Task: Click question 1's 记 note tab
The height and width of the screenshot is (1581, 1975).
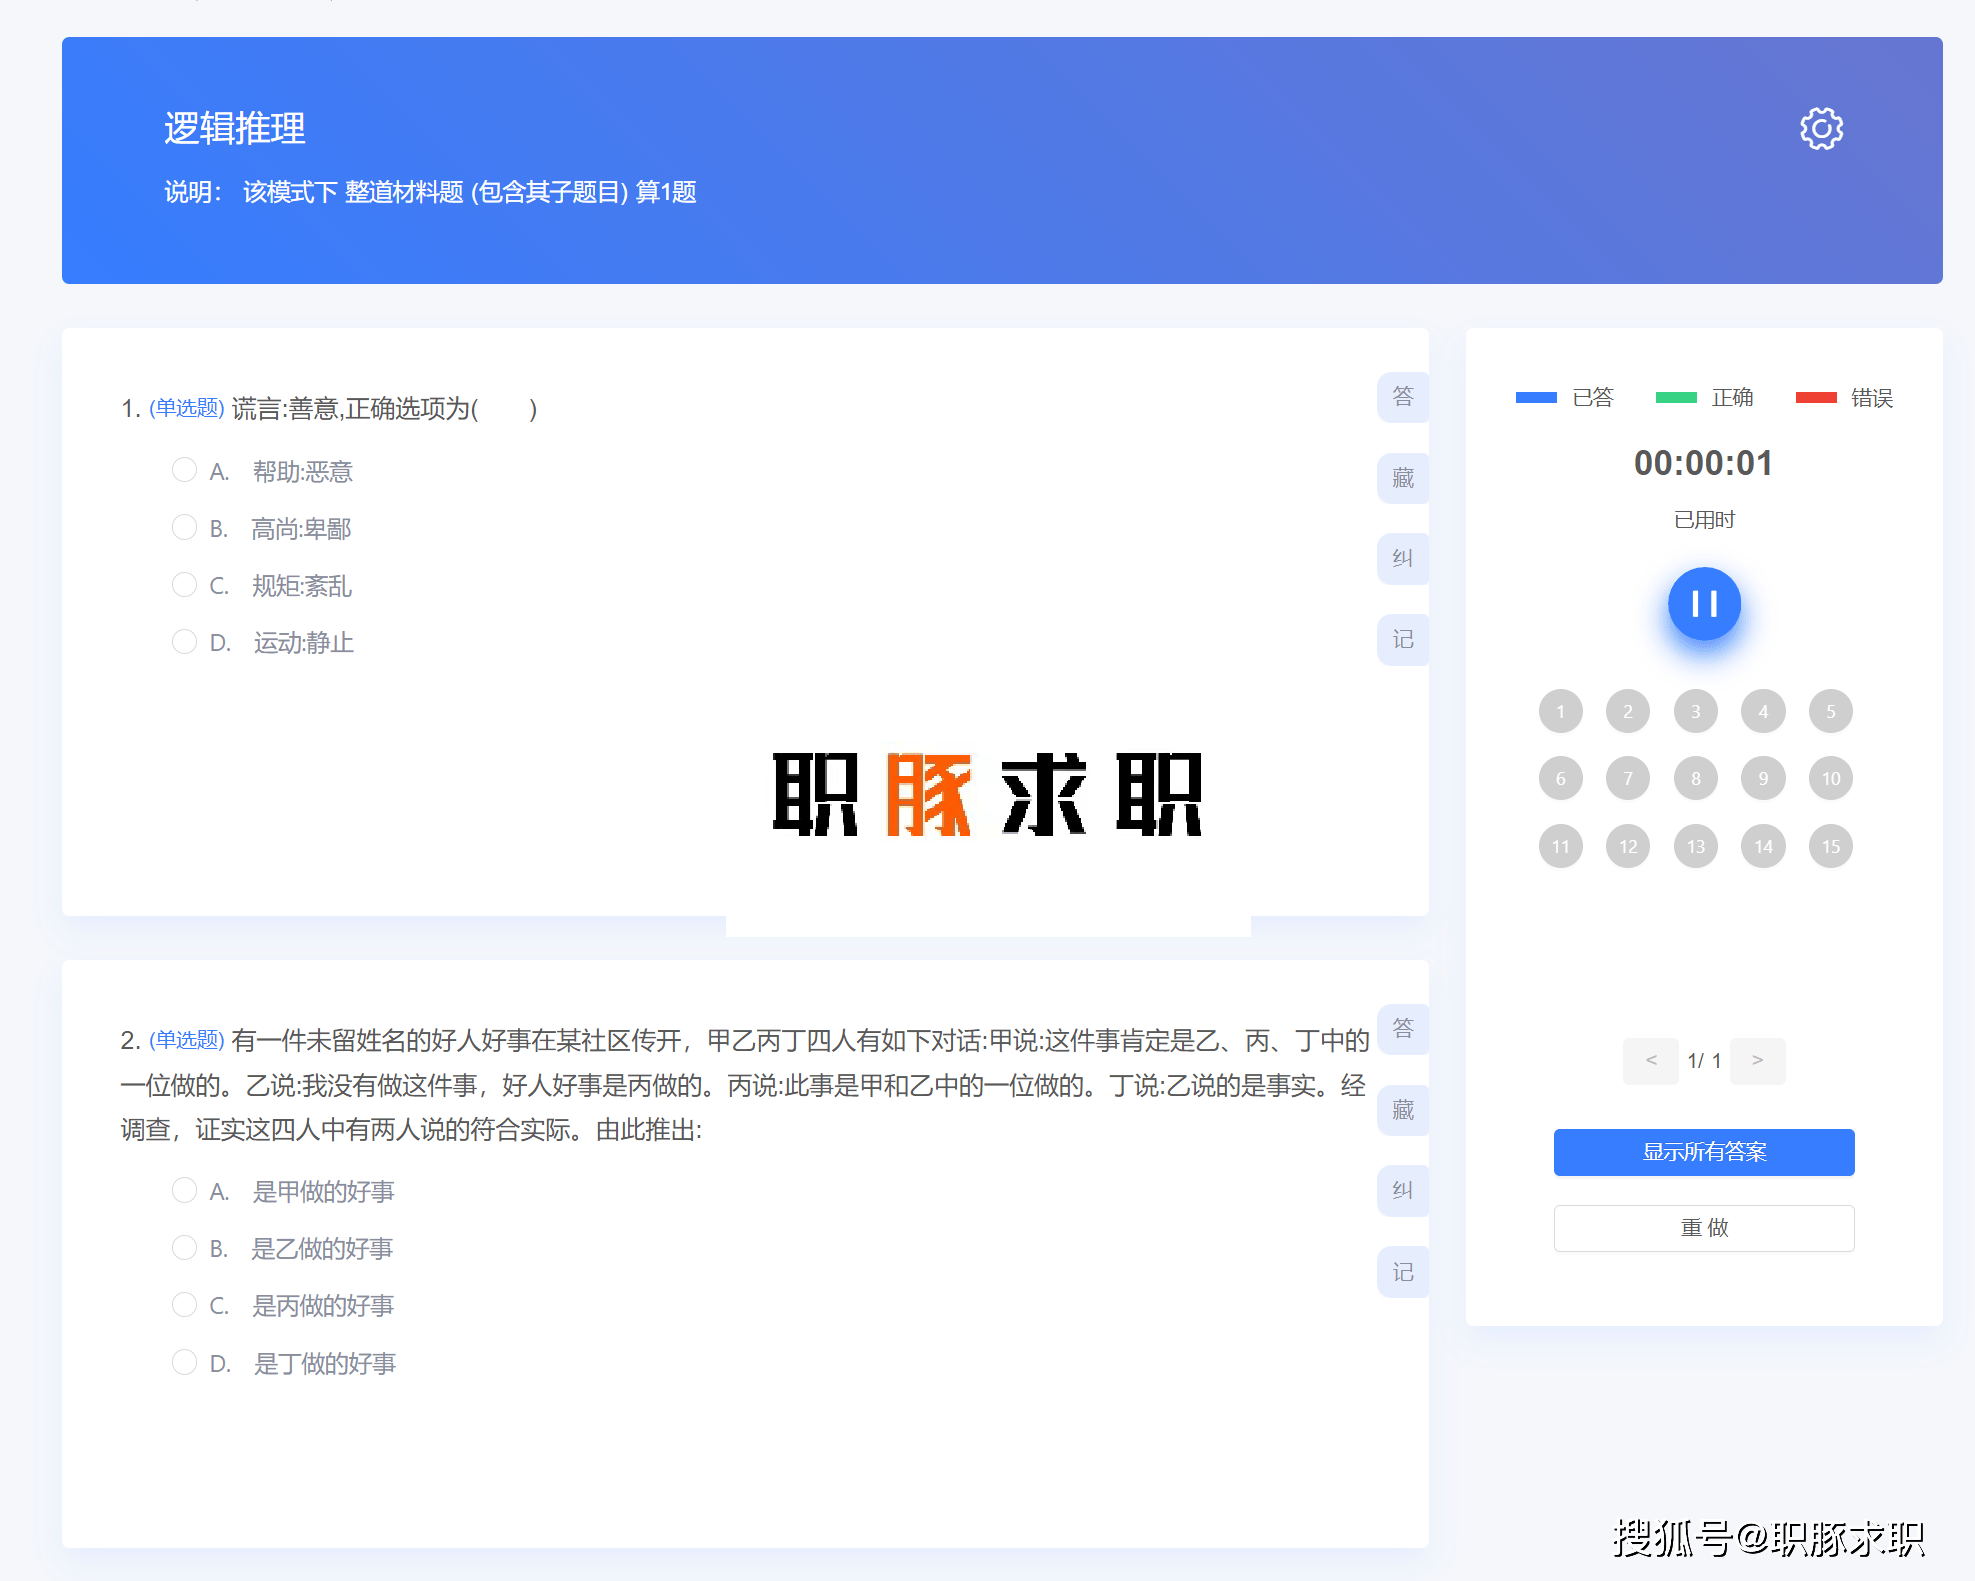Action: coord(1402,640)
